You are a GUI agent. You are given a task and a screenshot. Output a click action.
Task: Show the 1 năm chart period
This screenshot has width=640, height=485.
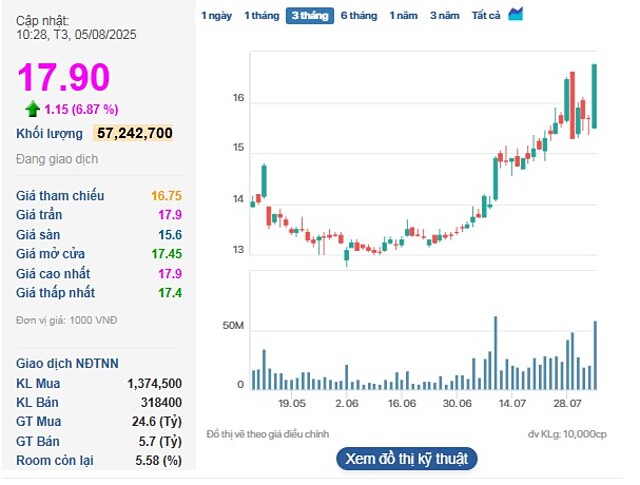coord(404,15)
